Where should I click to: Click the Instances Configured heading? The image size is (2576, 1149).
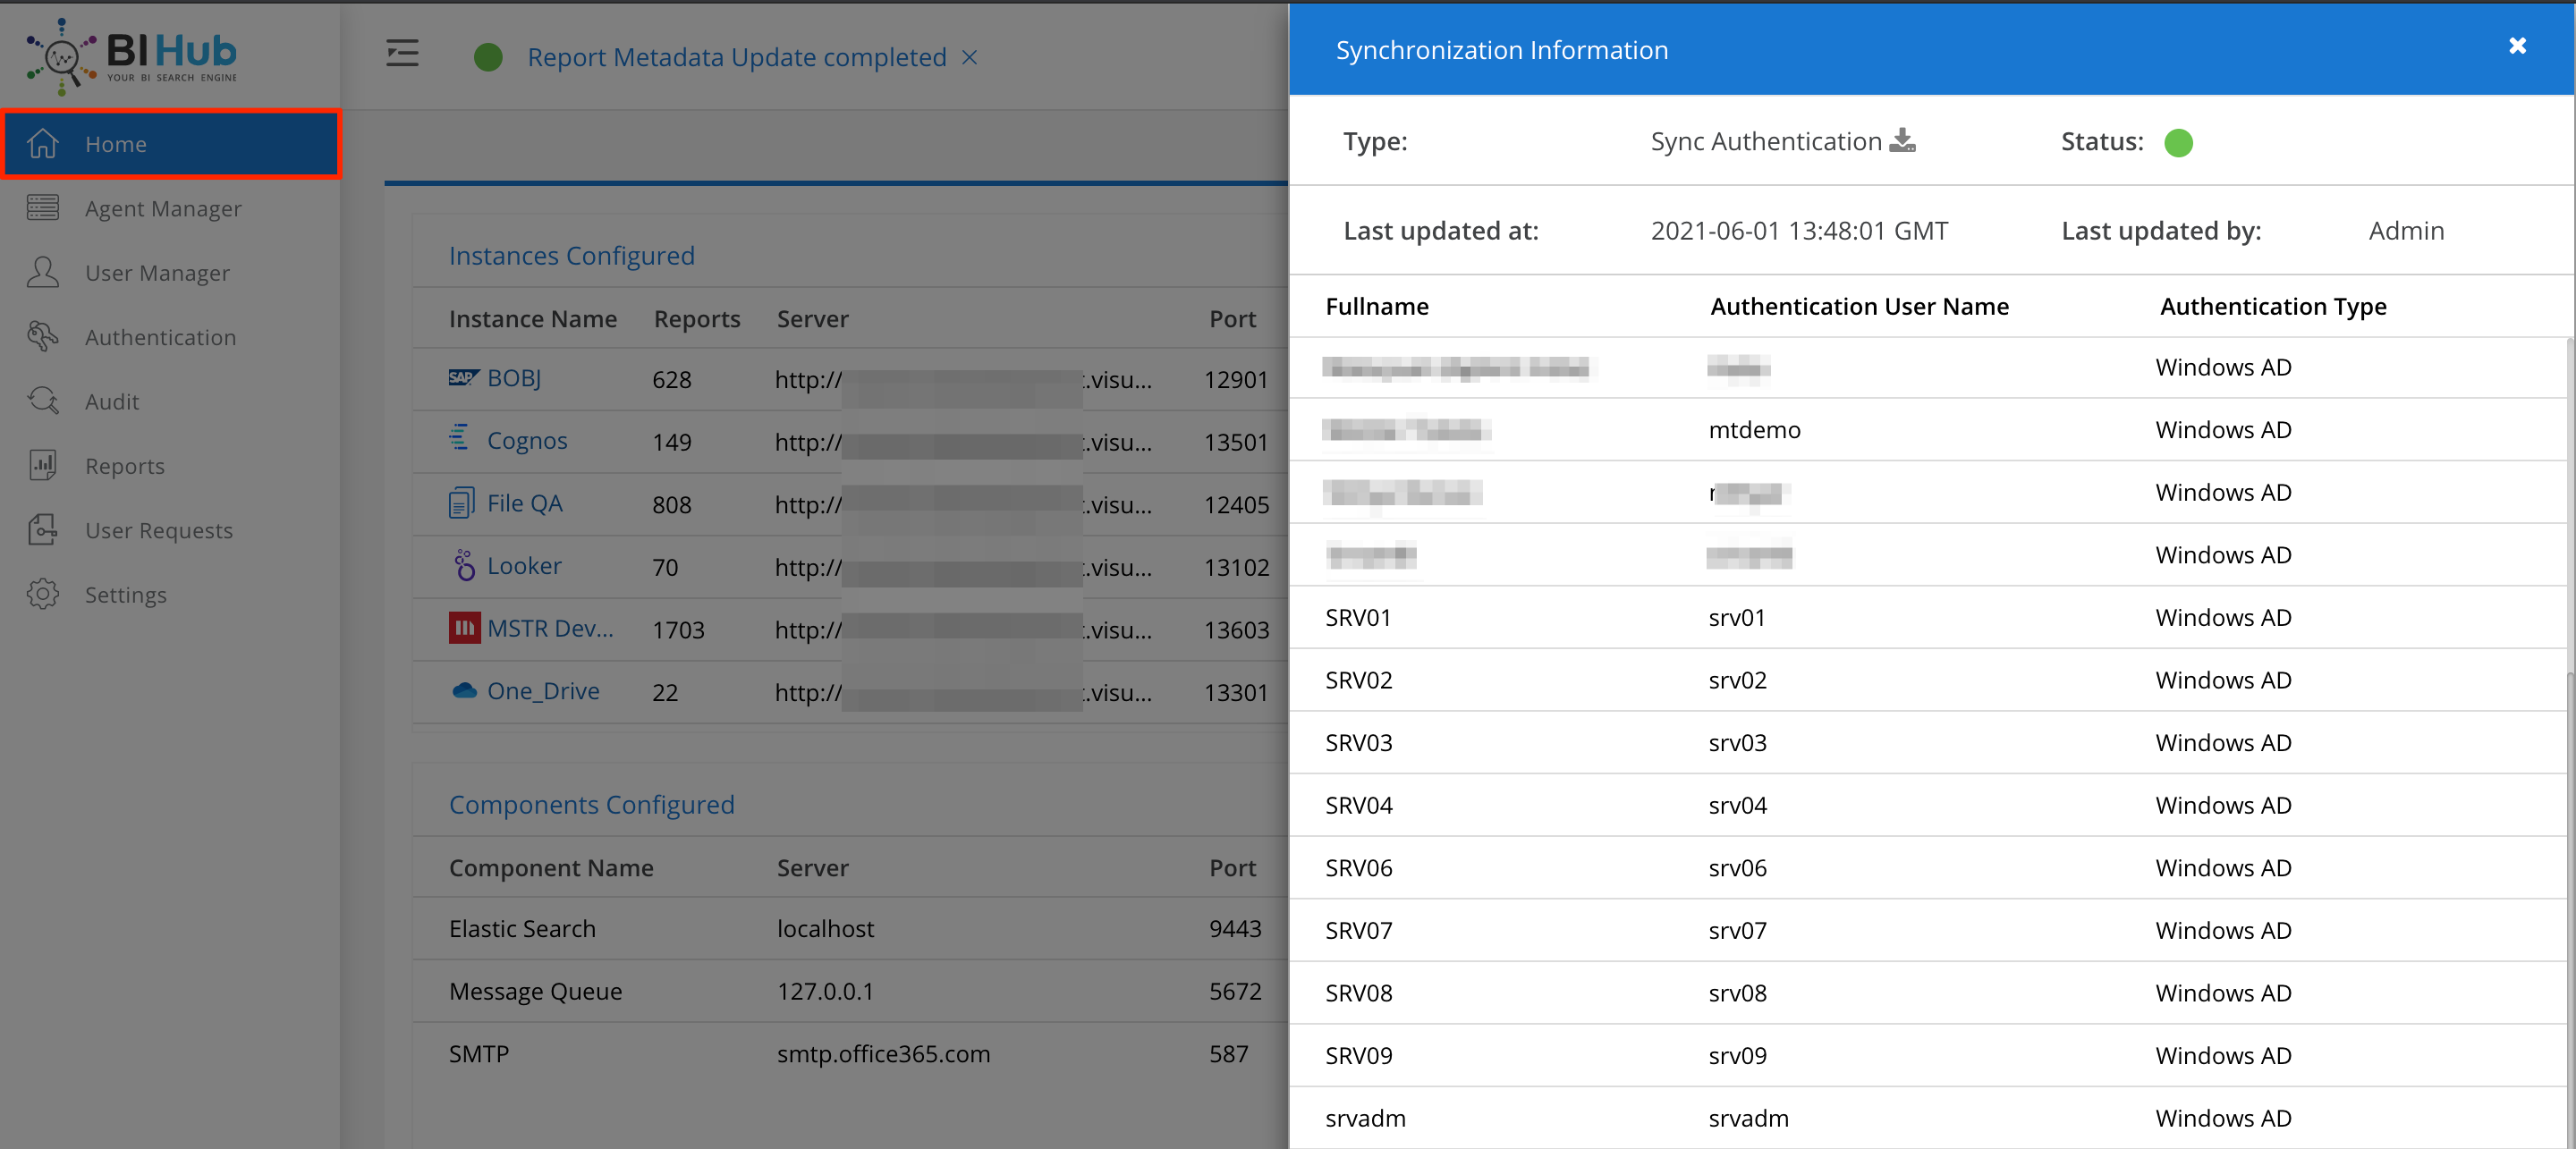pyautogui.click(x=571, y=255)
